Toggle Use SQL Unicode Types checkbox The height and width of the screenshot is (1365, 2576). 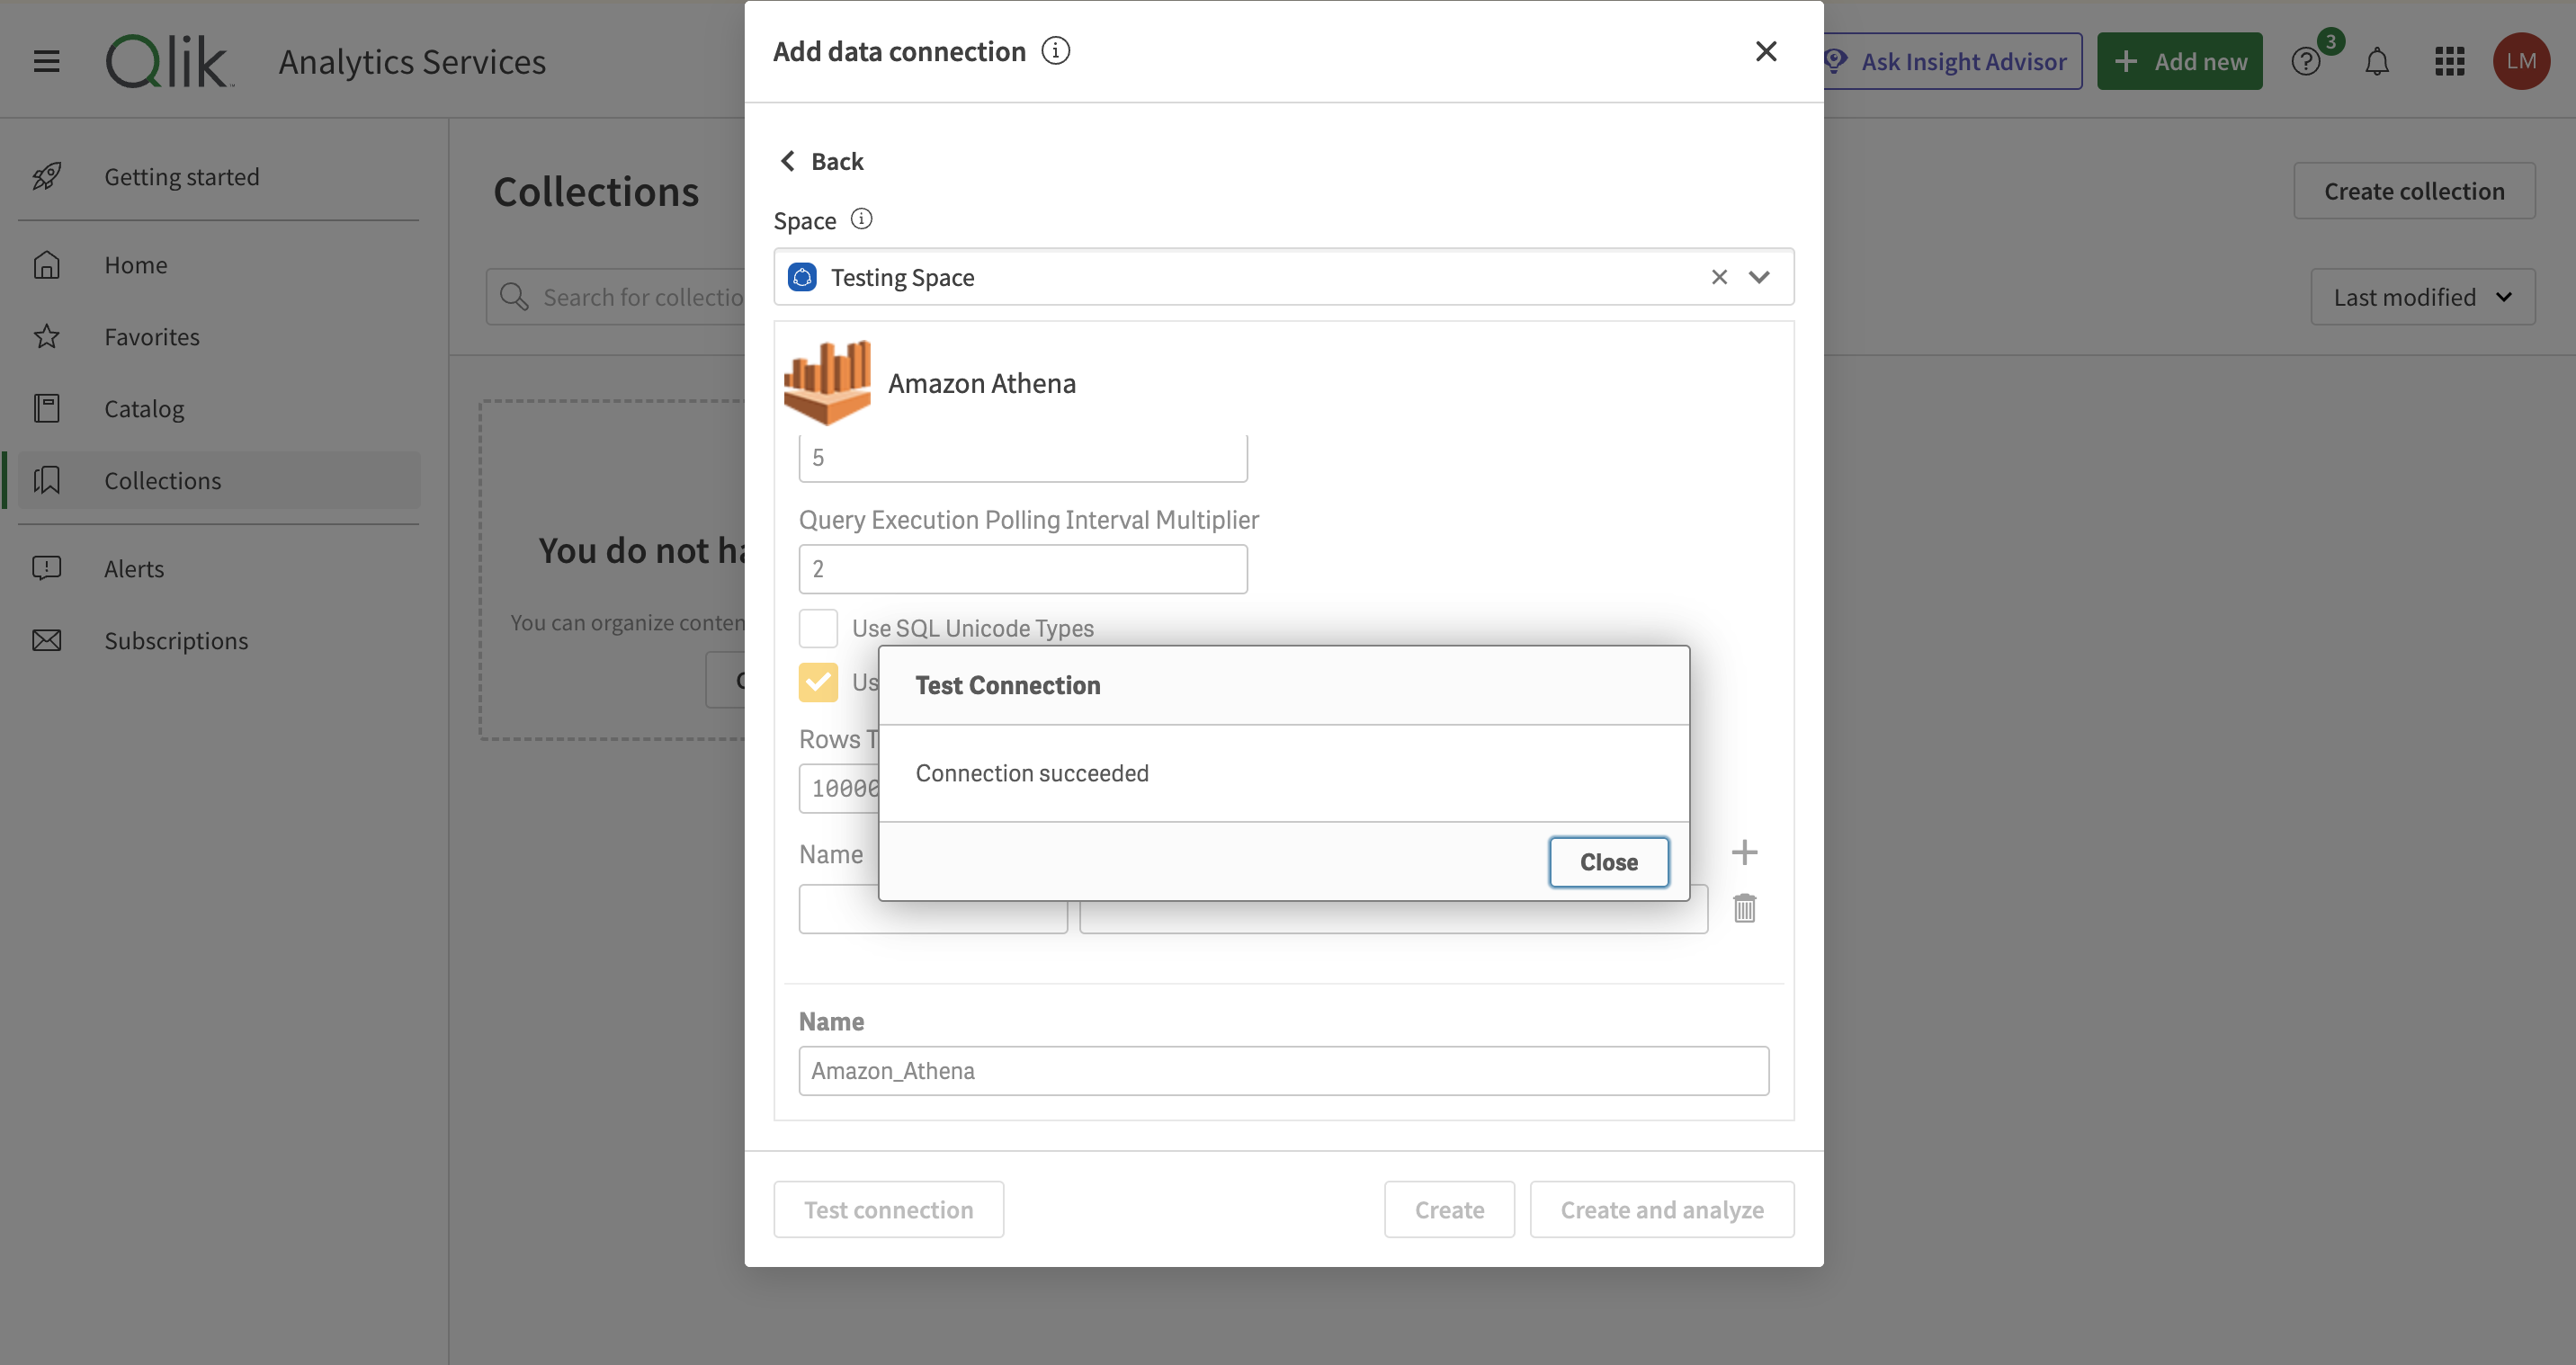pyautogui.click(x=818, y=628)
